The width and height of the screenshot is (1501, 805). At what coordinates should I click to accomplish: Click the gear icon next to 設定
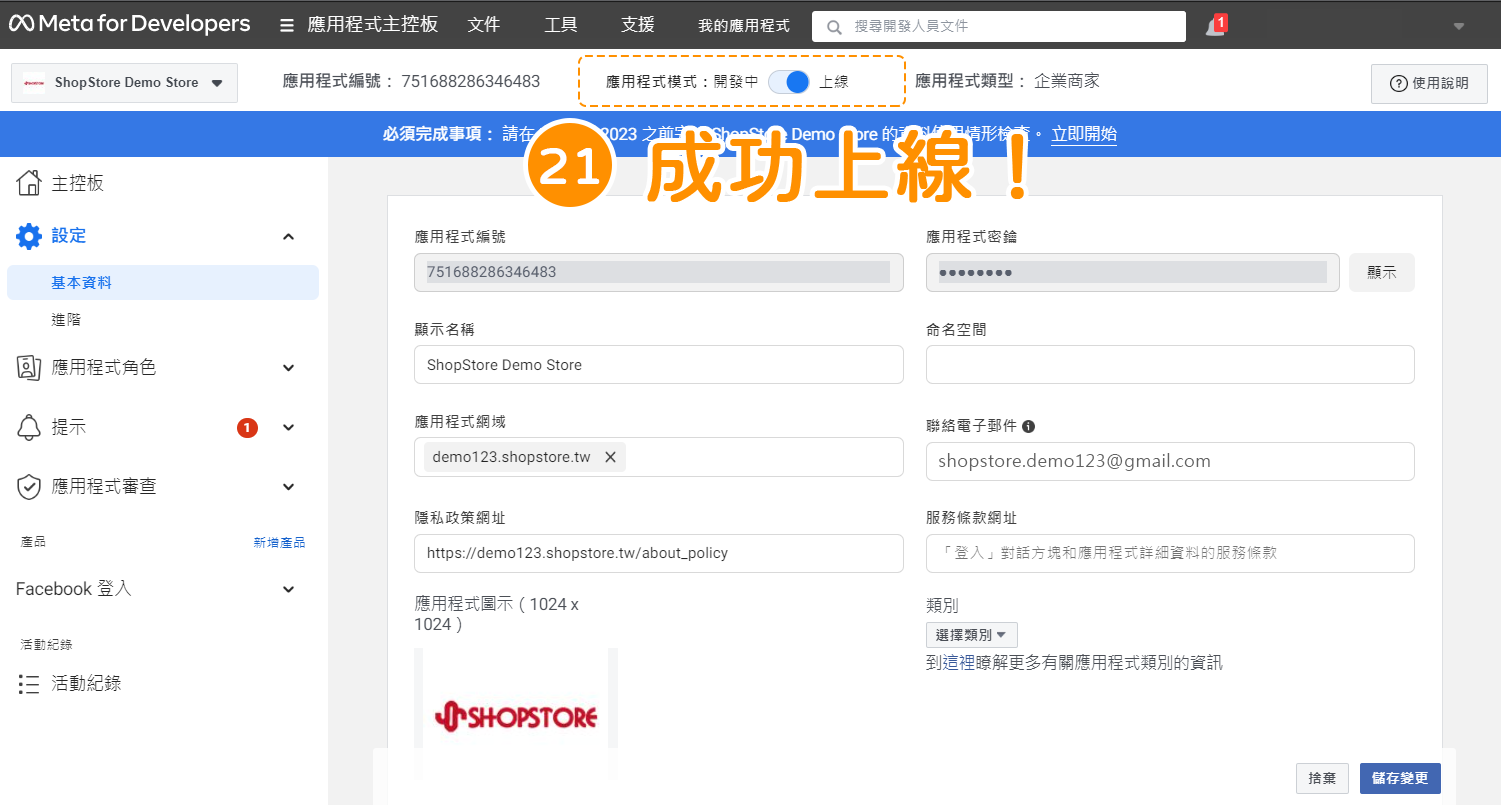tap(29, 236)
